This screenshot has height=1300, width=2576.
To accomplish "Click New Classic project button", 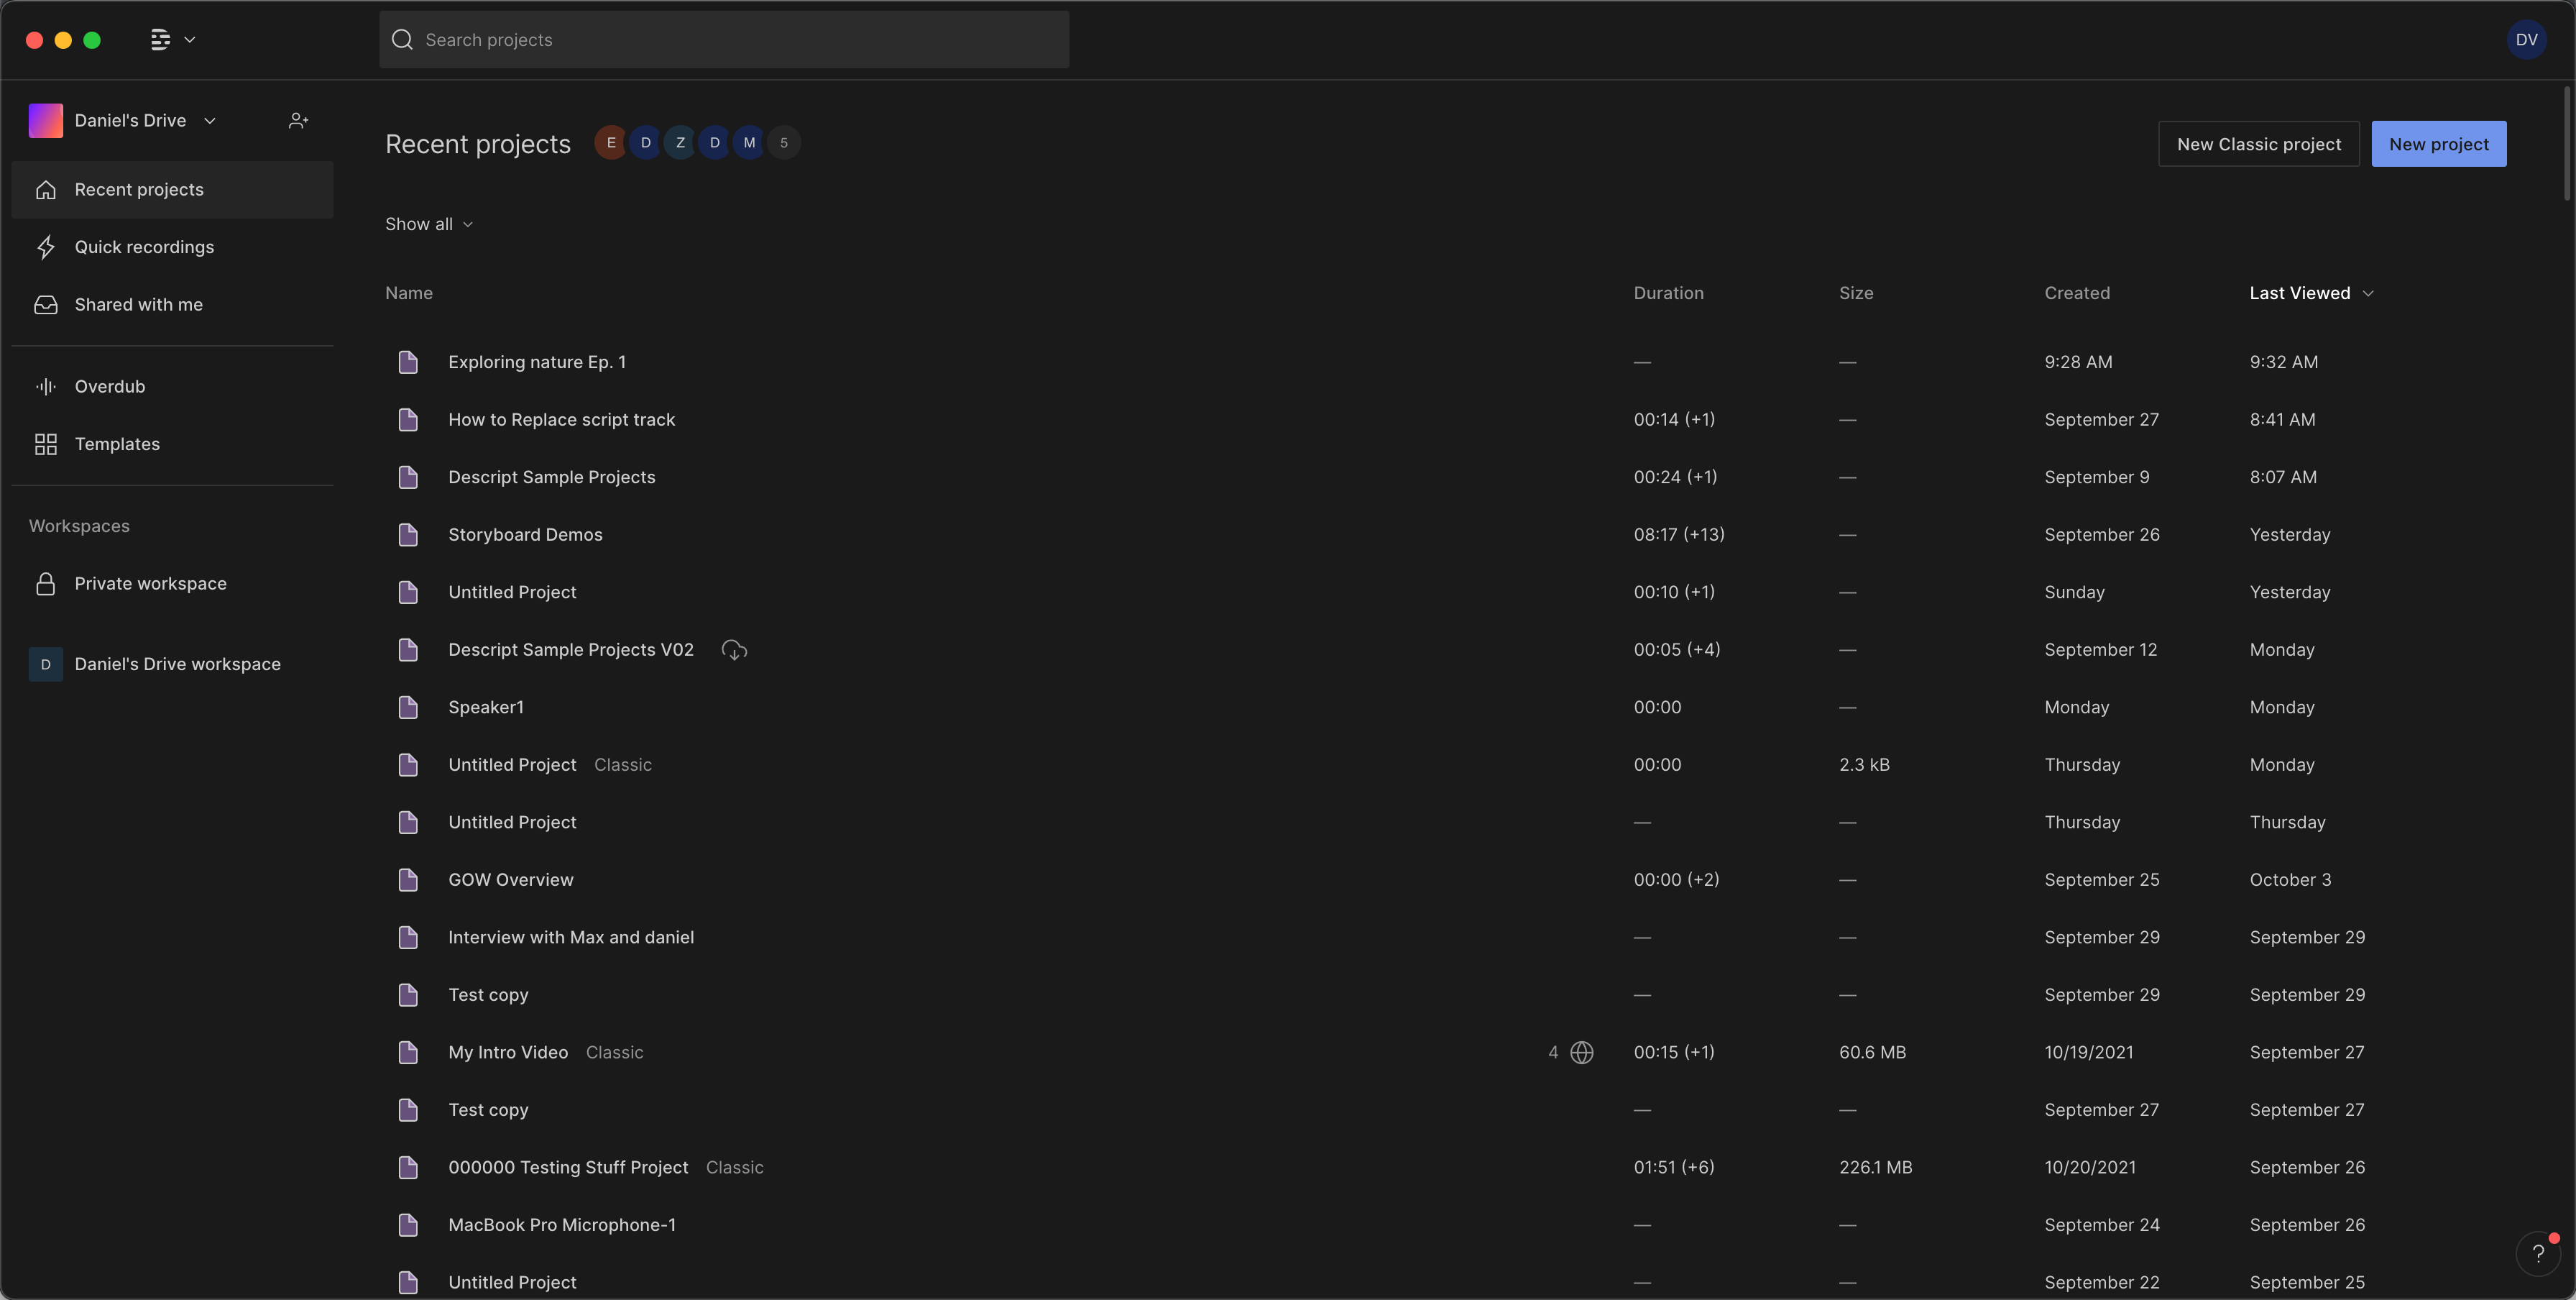I will [2259, 144].
